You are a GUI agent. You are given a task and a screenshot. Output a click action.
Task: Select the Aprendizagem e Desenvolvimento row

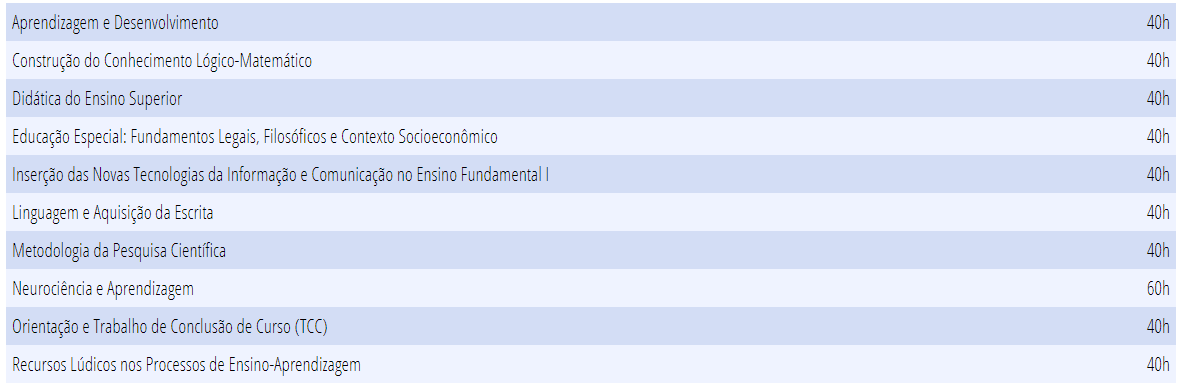591,23
